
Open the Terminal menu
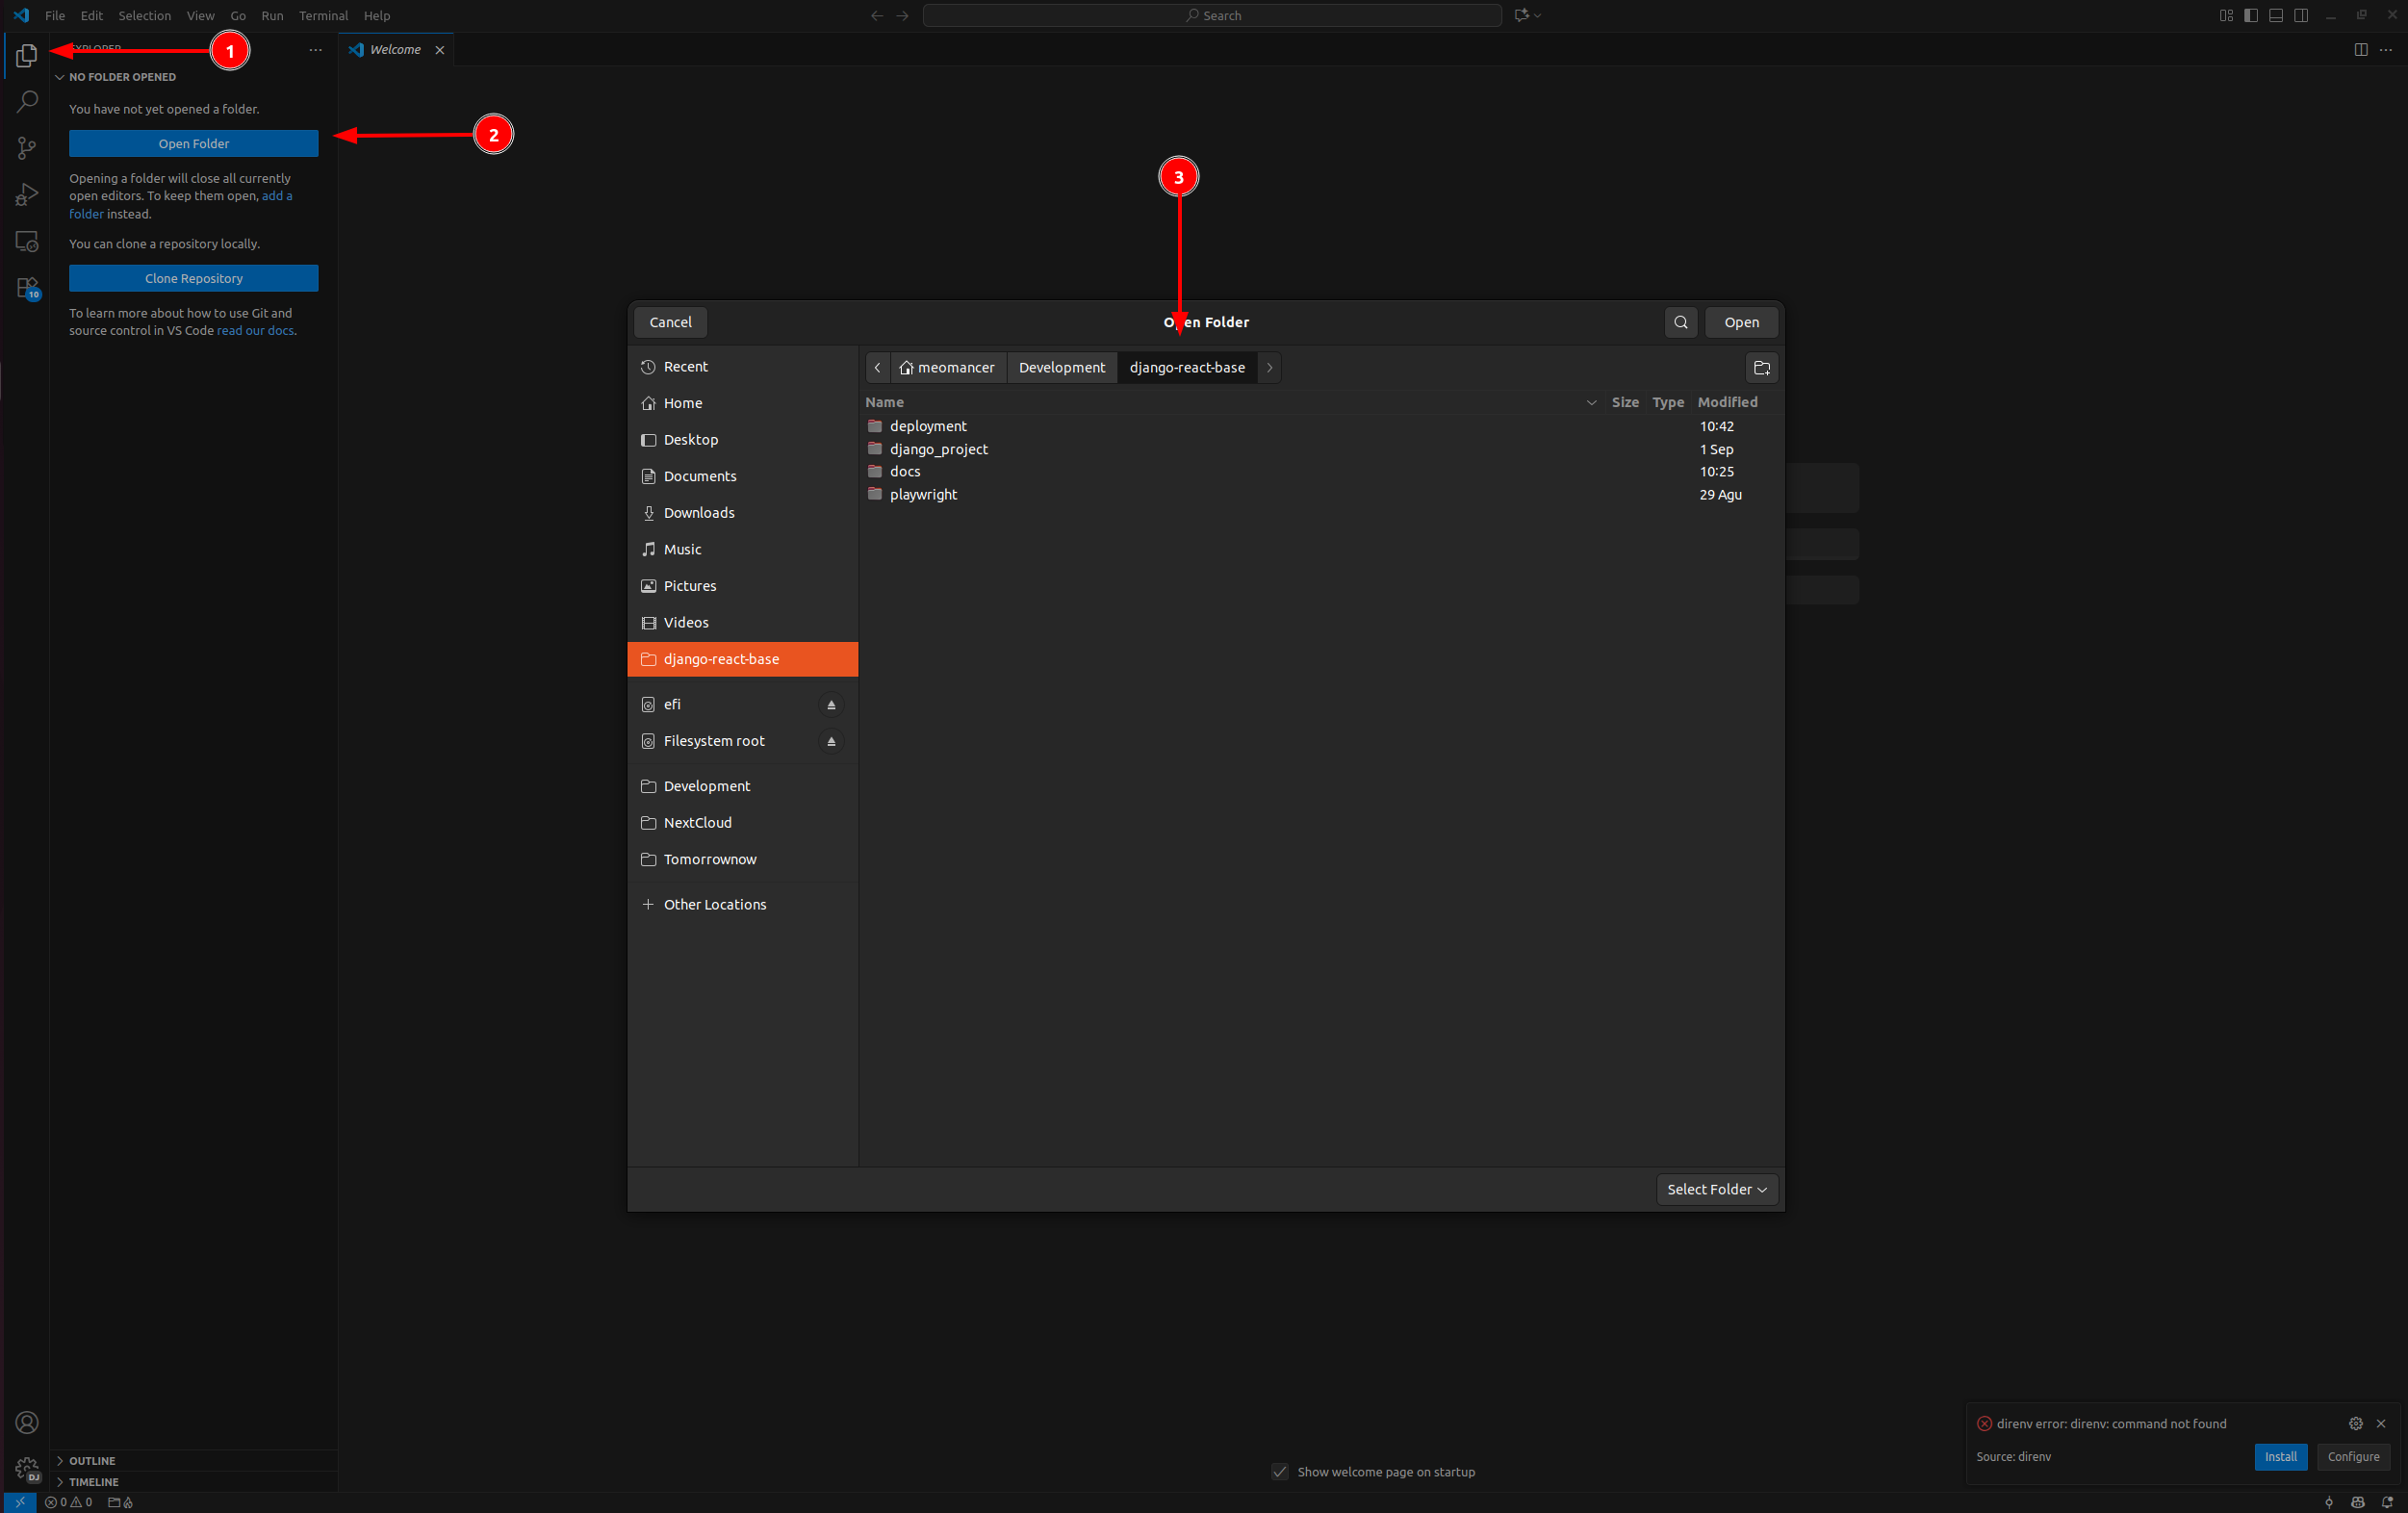(323, 15)
